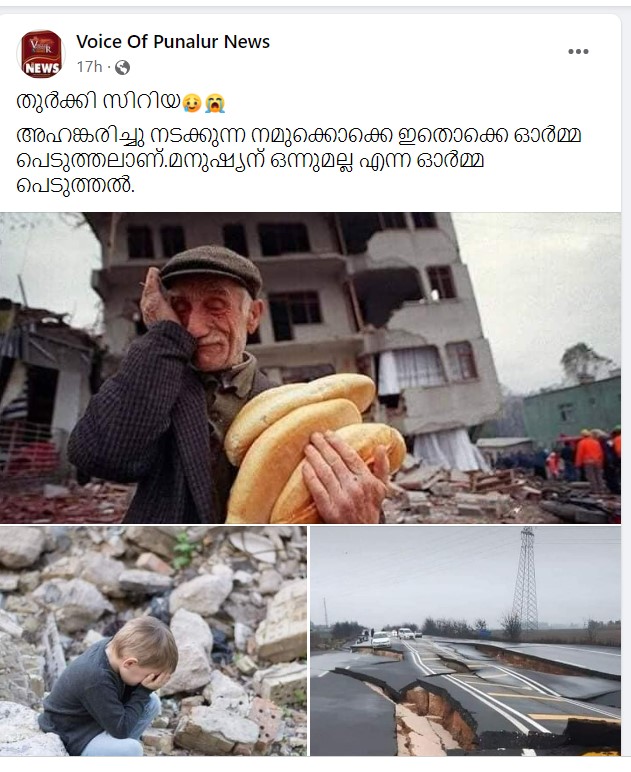Open the 17h timestamp link
This screenshot has height=772, width=631.
[x=89, y=66]
